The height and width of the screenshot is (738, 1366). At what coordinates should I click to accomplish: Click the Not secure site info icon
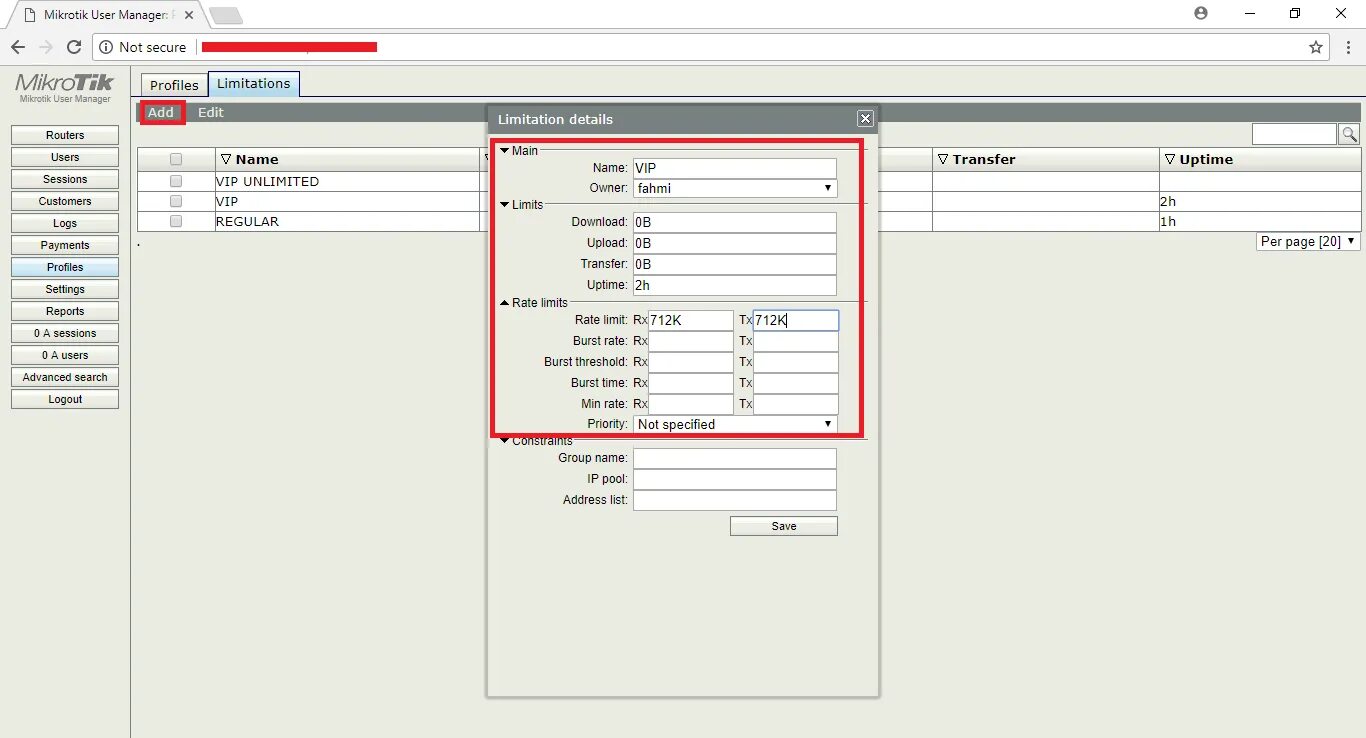click(x=107, y=47)
